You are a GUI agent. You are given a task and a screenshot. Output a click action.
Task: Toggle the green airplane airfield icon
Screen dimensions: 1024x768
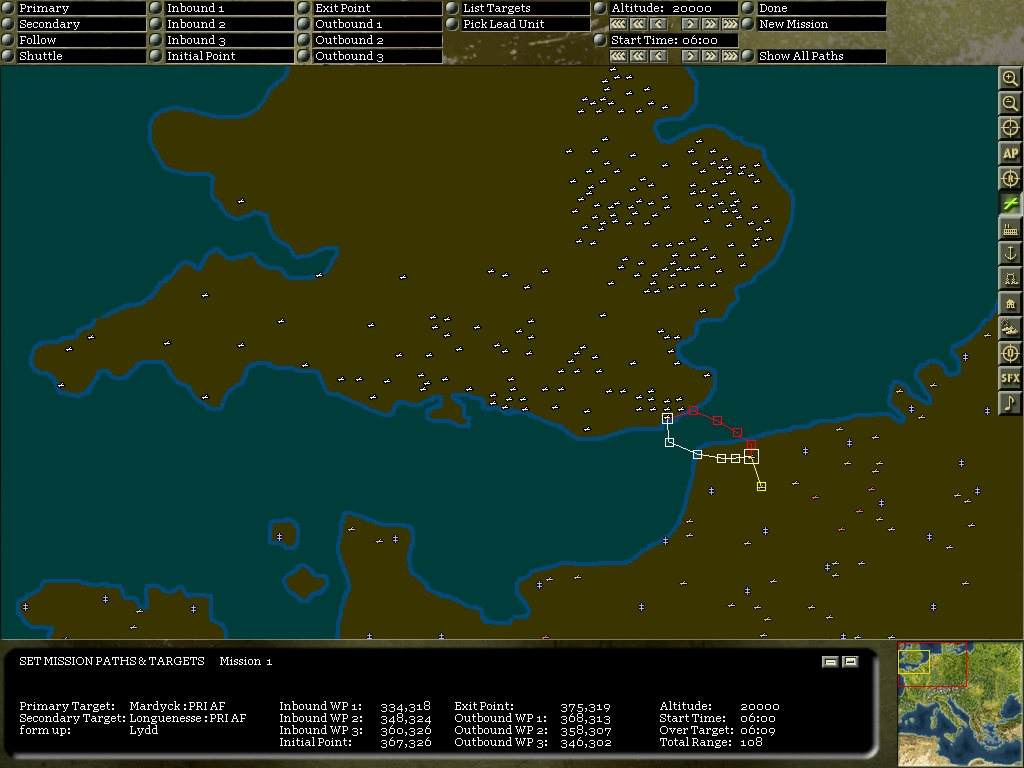[1010, 204]
